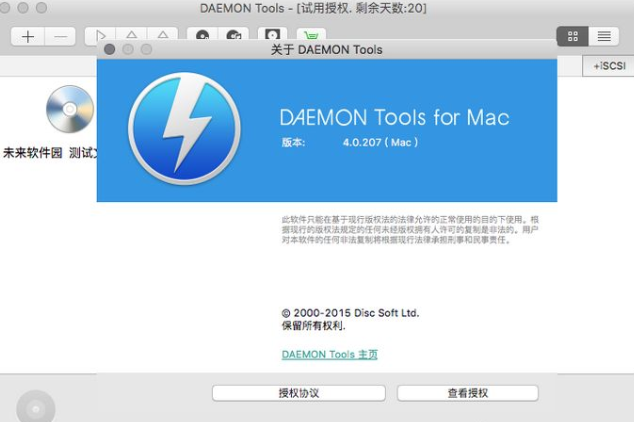Switch to icon grid view
Viewport: 634px width, 422px height.
pyautogui.click(x=573, y=36)
